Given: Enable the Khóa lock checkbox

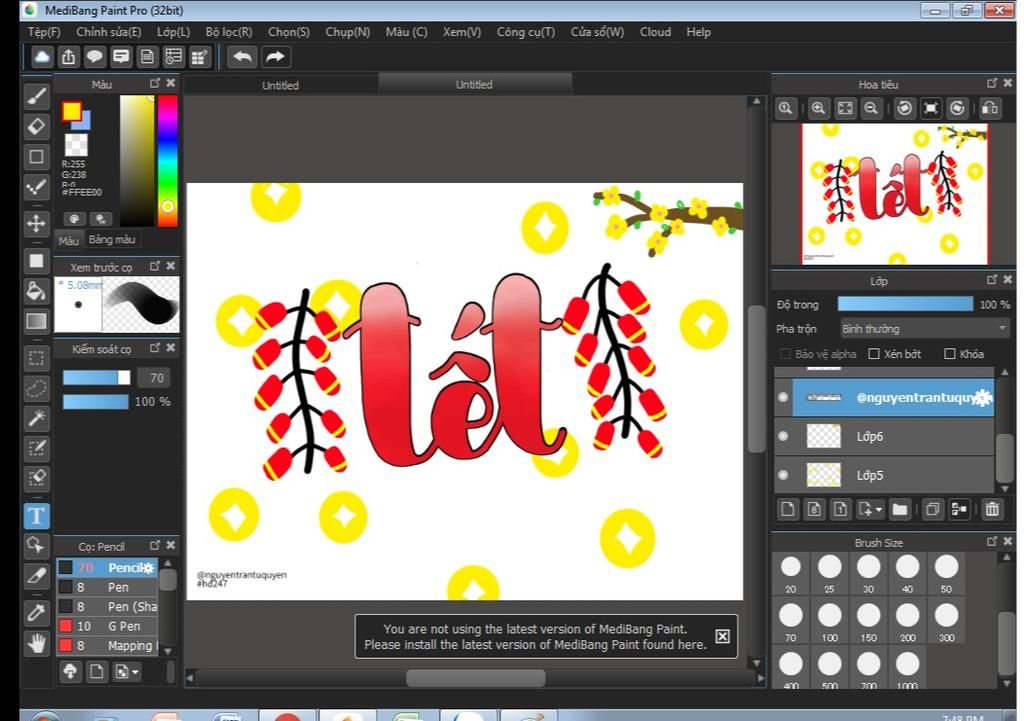Looking at the screenshot, I should (950, 354).
